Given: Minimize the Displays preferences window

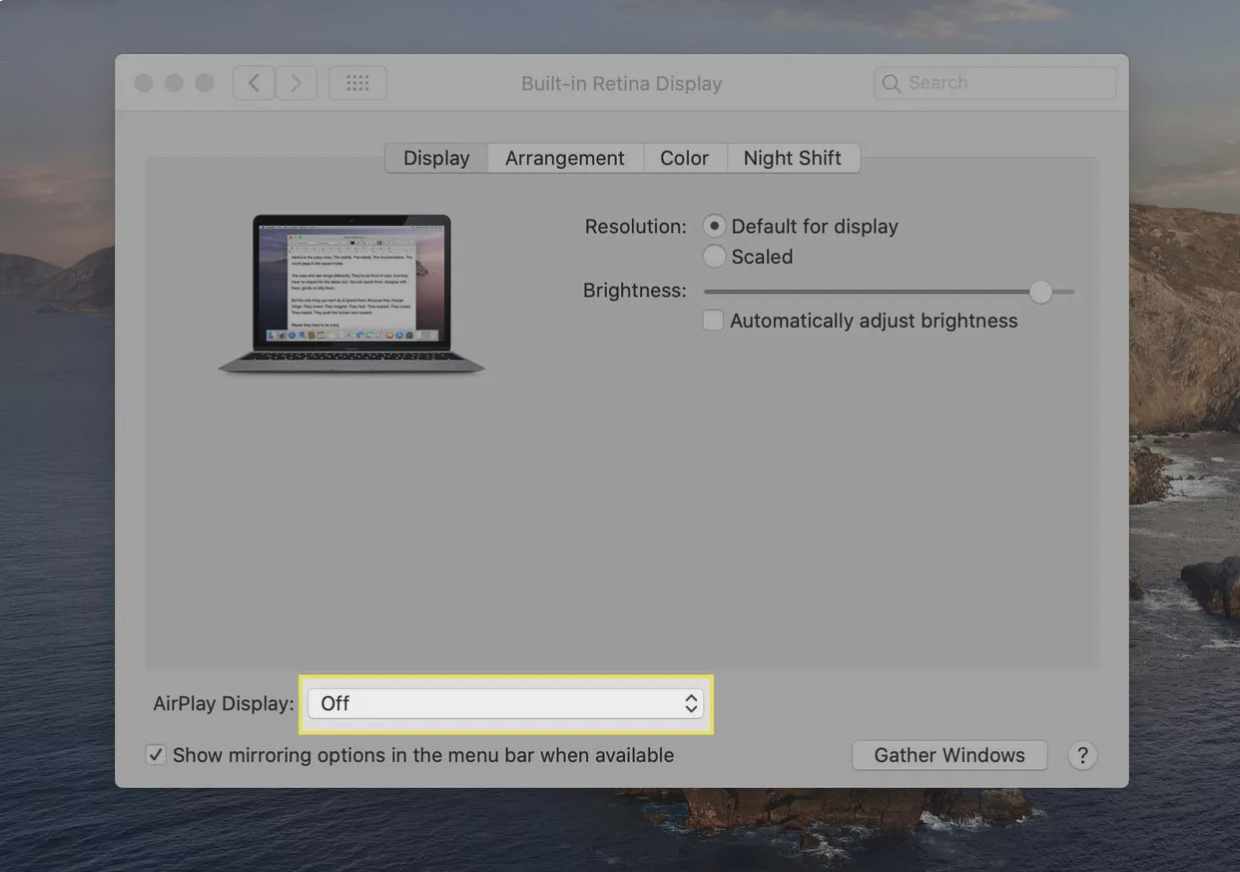Looking at the screenshot, I should [174, 83].
